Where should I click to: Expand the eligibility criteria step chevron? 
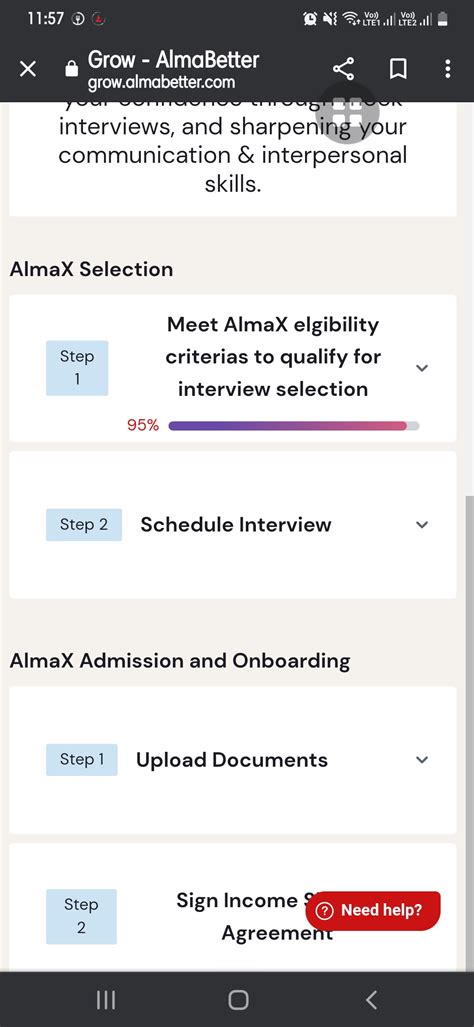[x=422, y=368]
